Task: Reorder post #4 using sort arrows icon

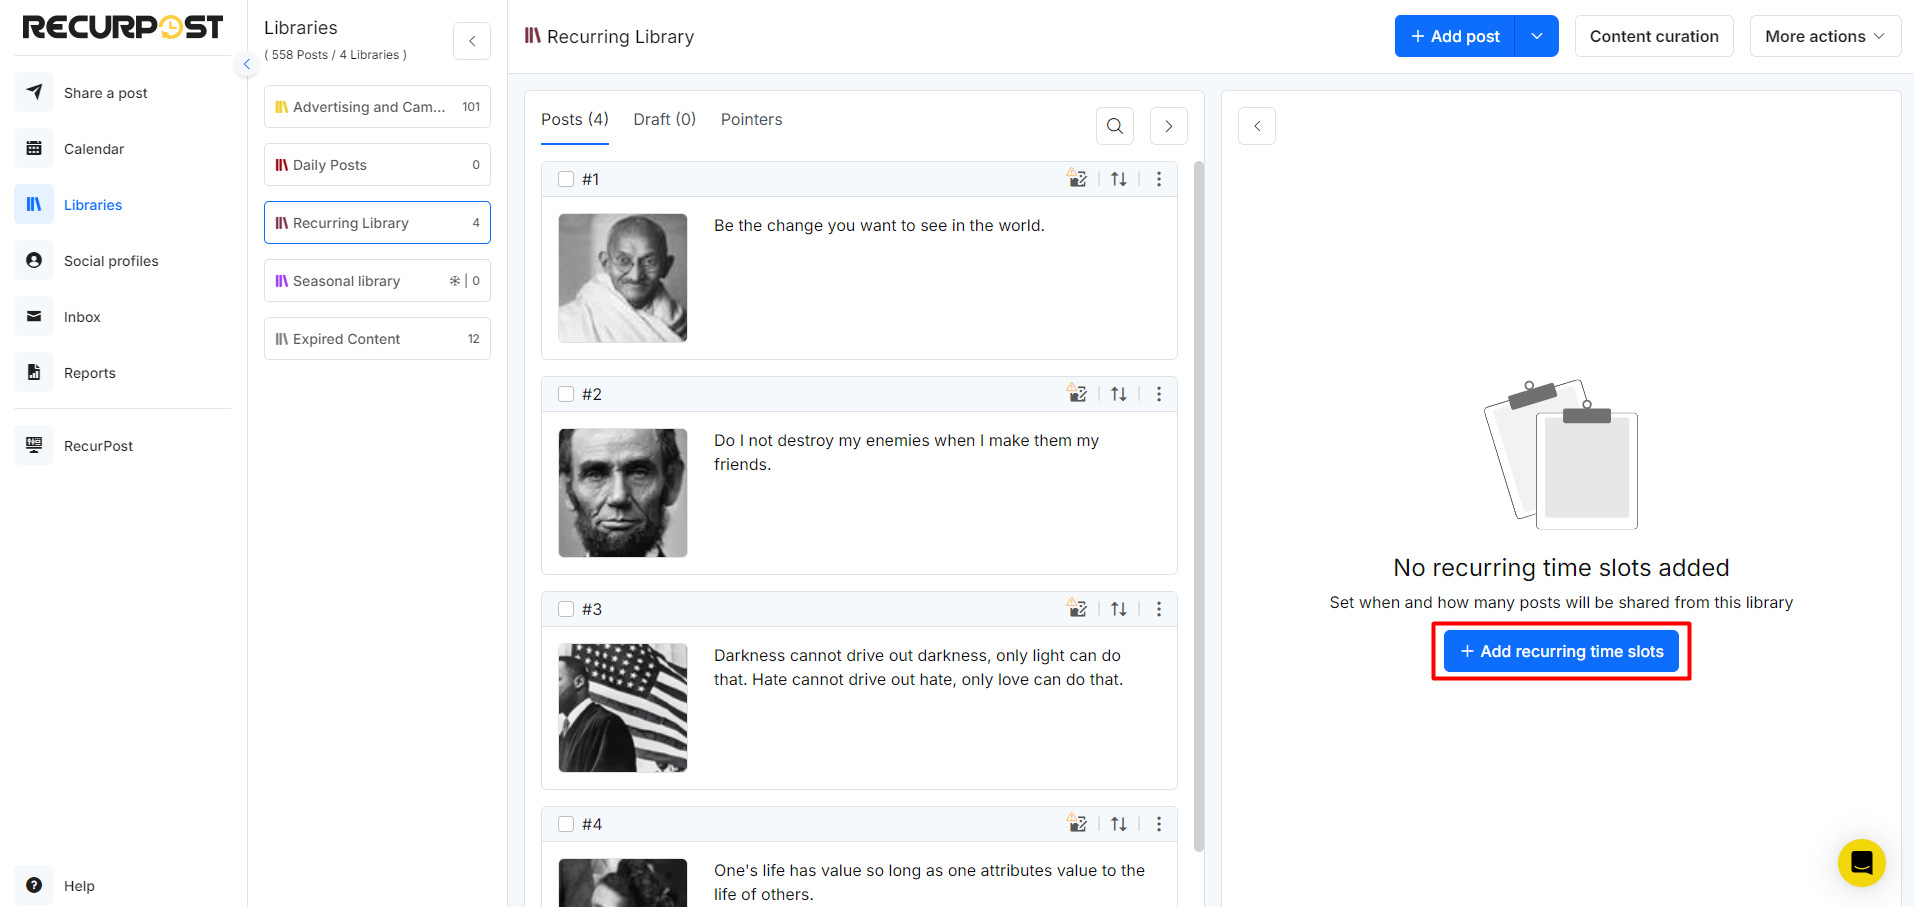Action: tap(1119, 824)
